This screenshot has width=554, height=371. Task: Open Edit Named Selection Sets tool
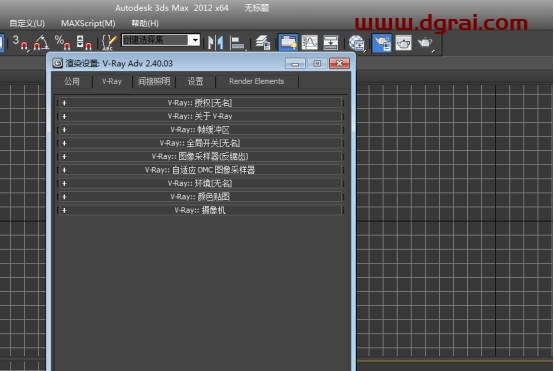109,42
